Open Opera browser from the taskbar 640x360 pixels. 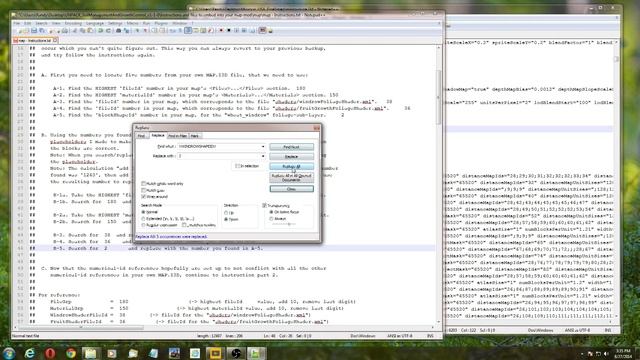50,353
